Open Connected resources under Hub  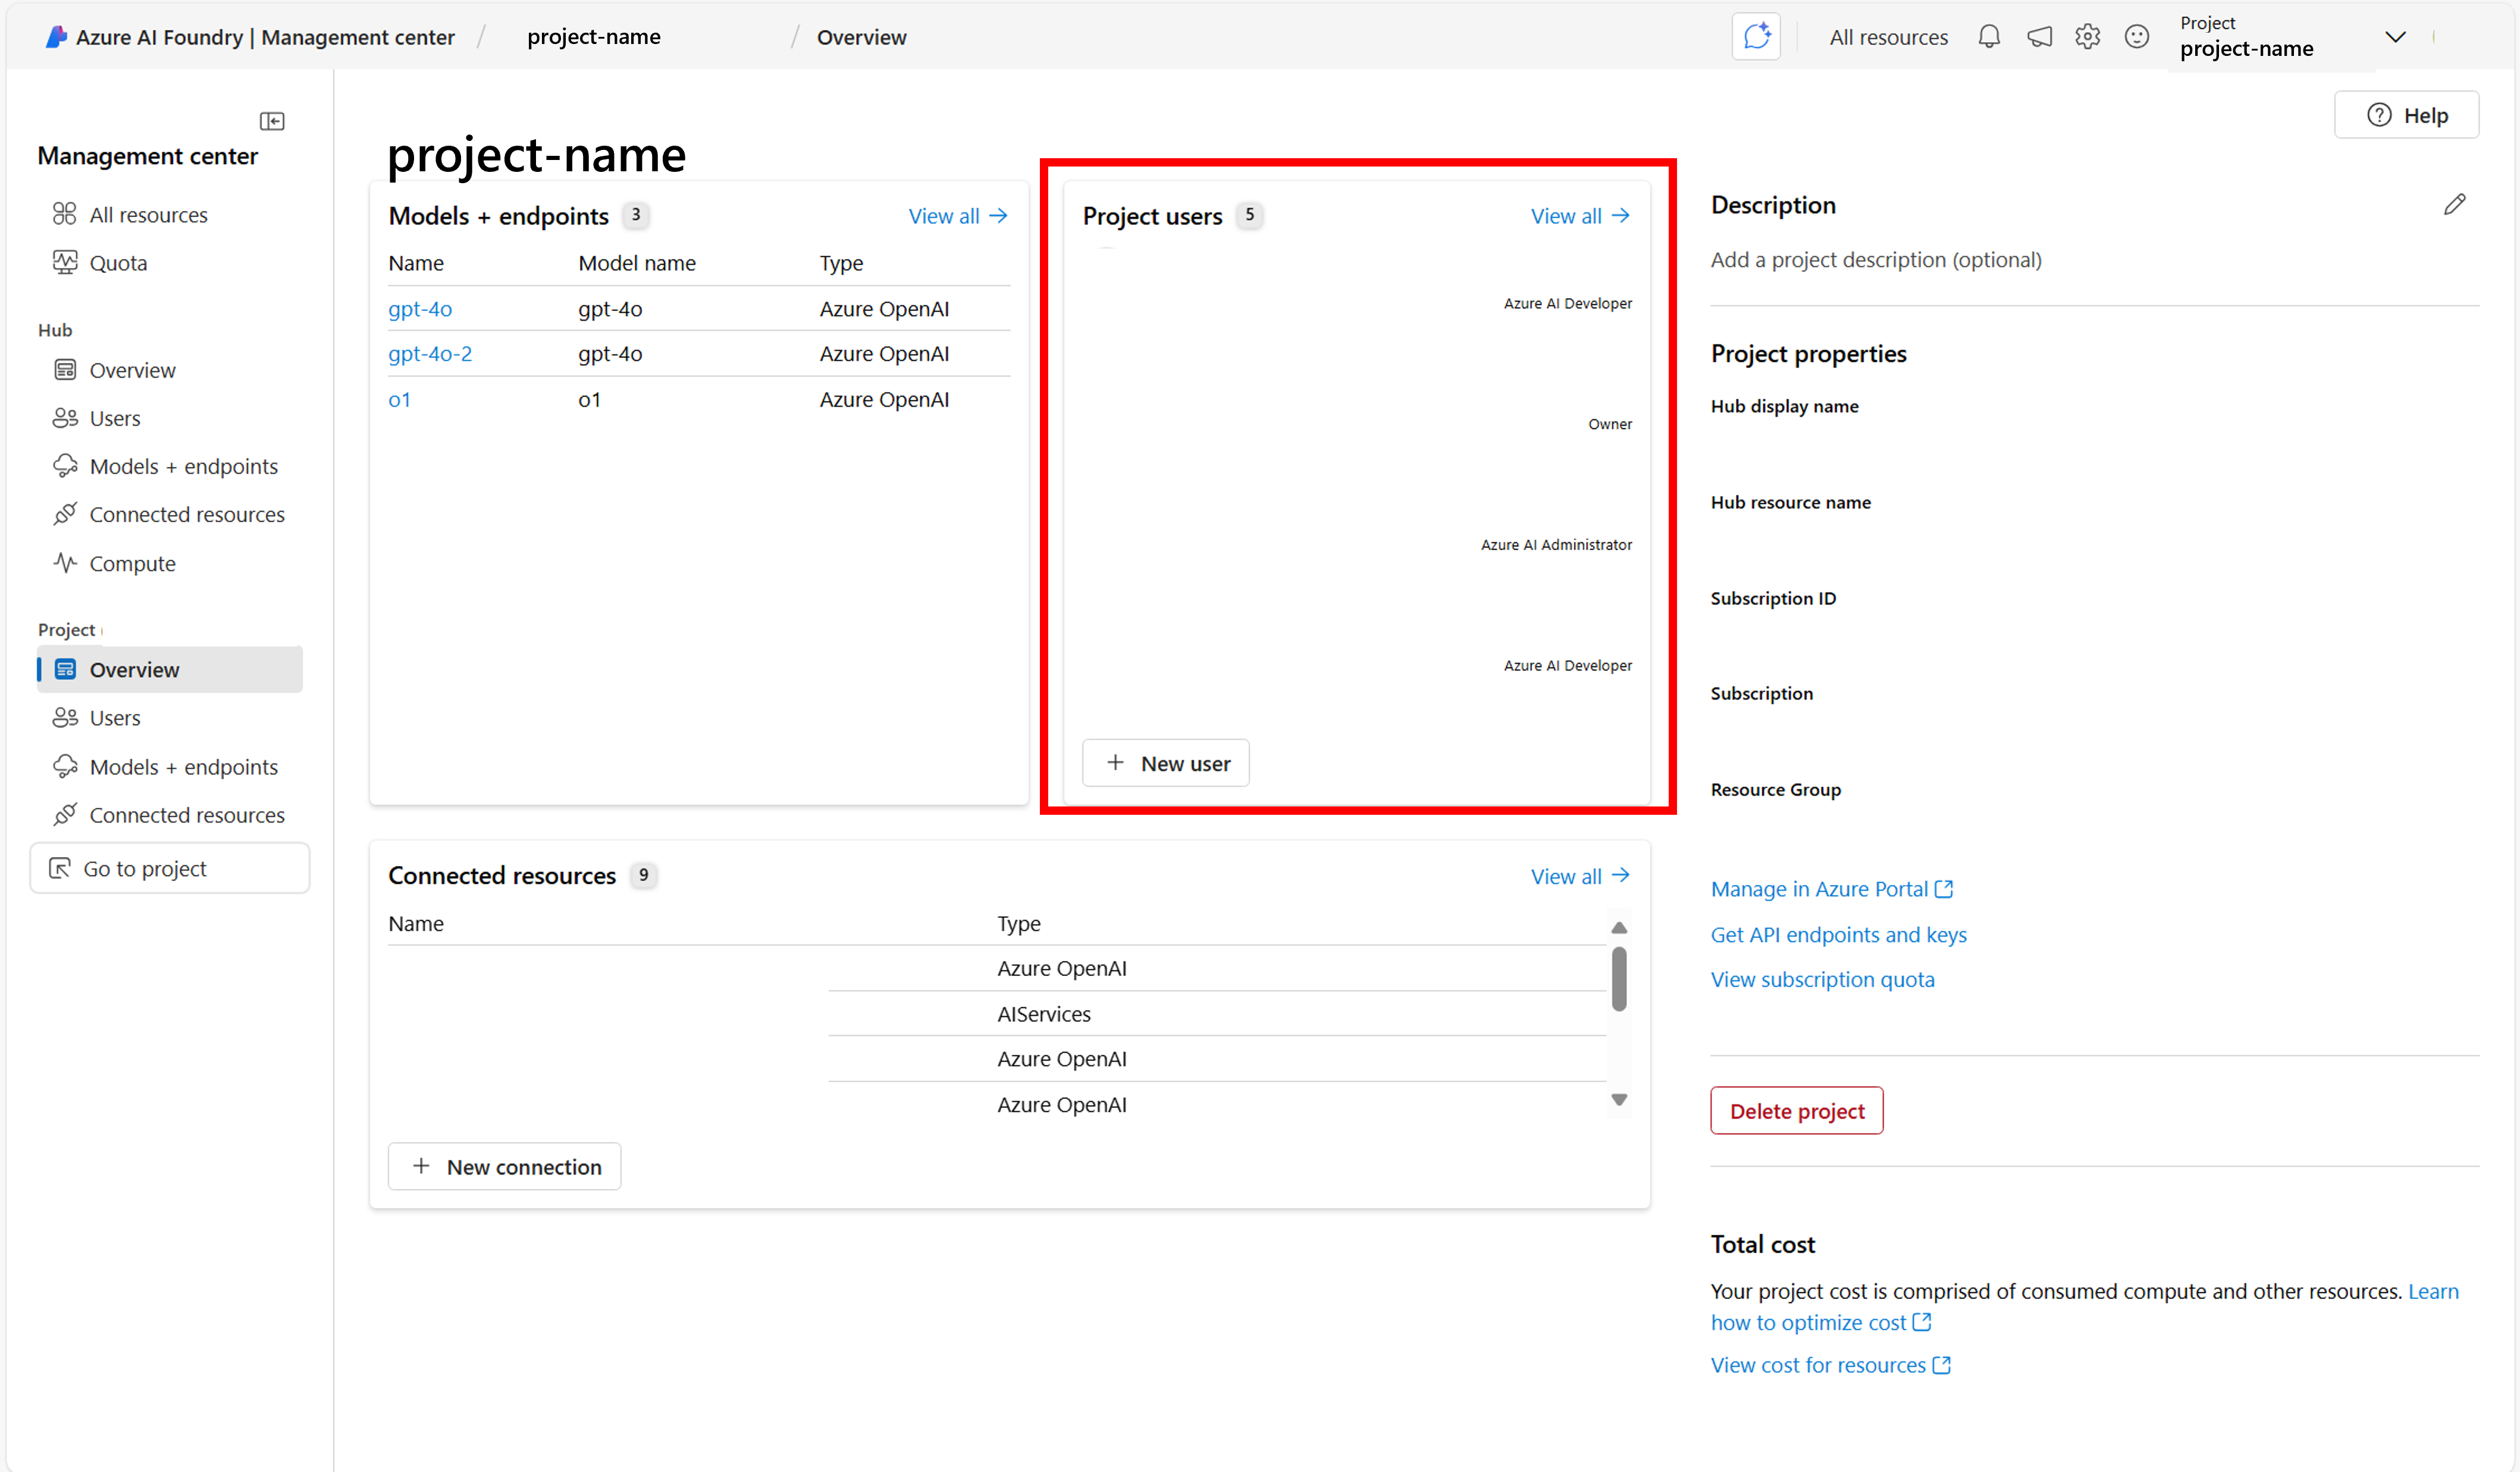pyautogui.click(x=186, y=514)
